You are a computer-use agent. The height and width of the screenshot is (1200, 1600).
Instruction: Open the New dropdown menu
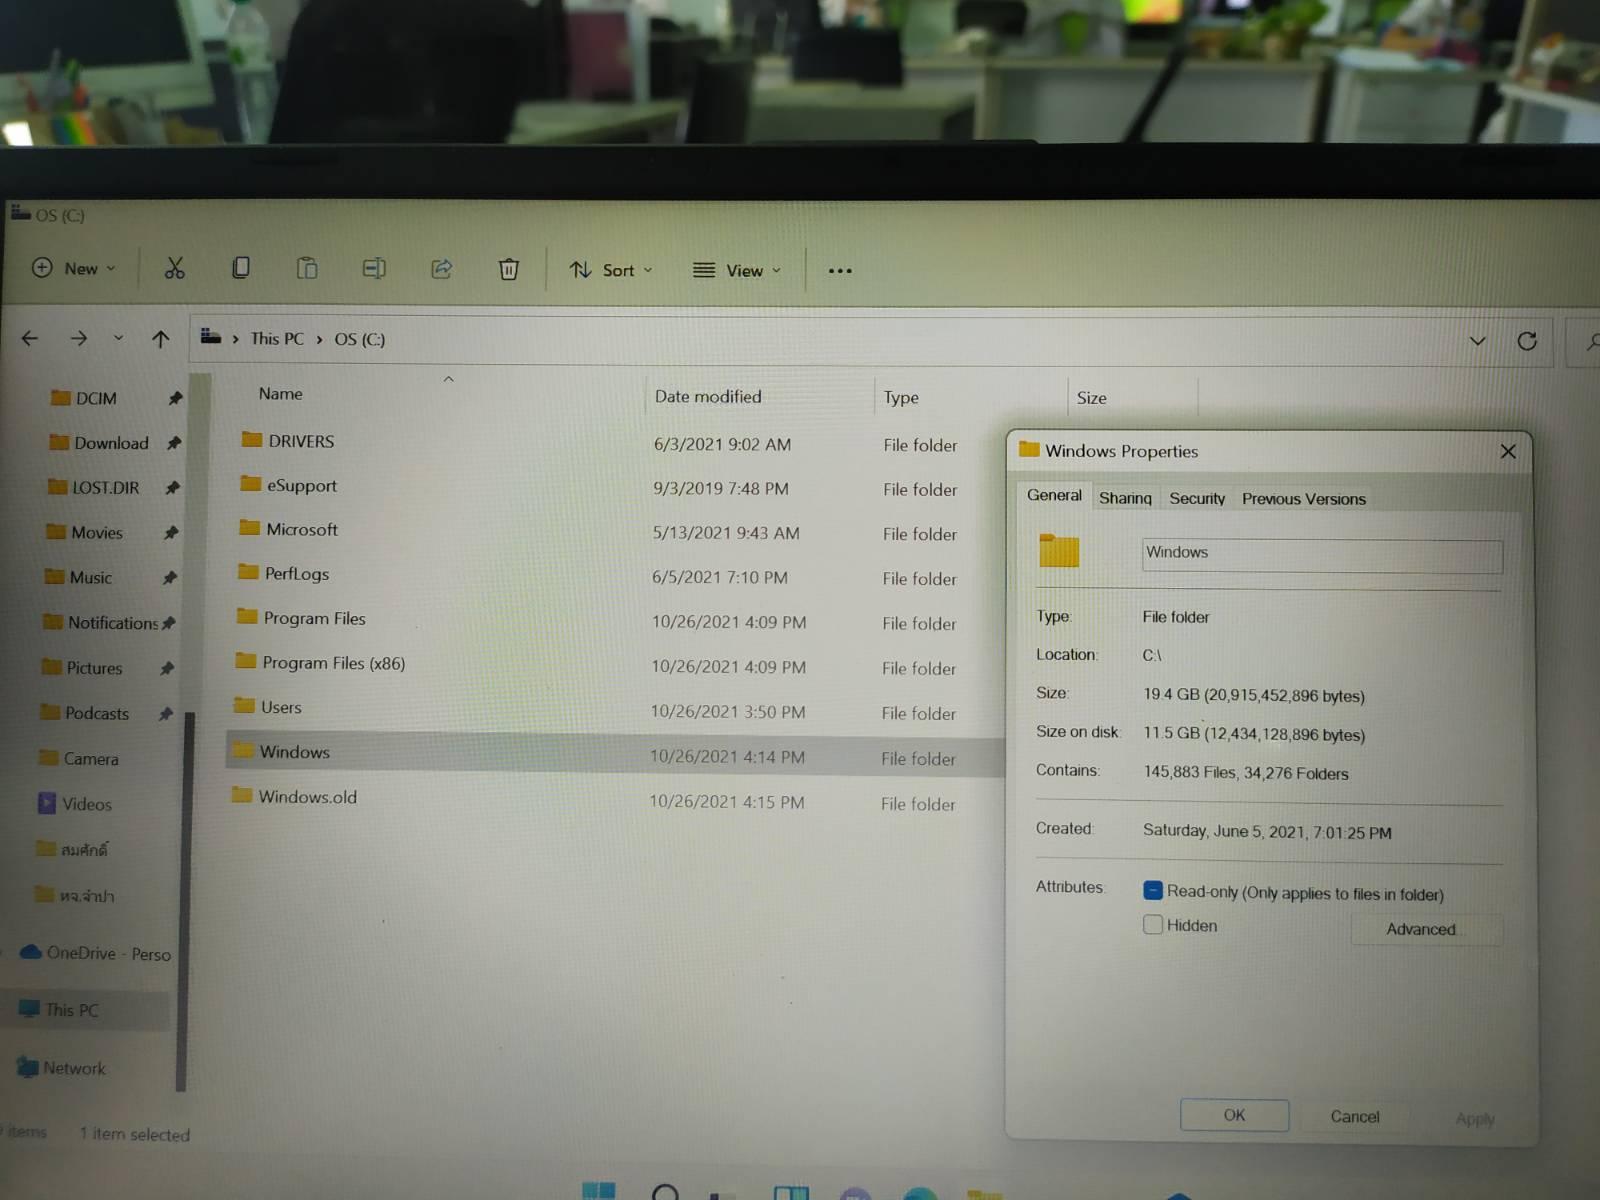75,268
